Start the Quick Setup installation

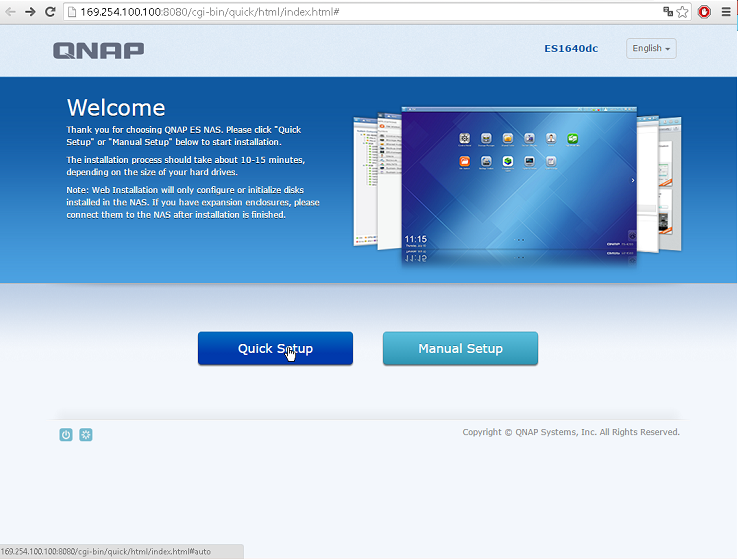275,349
